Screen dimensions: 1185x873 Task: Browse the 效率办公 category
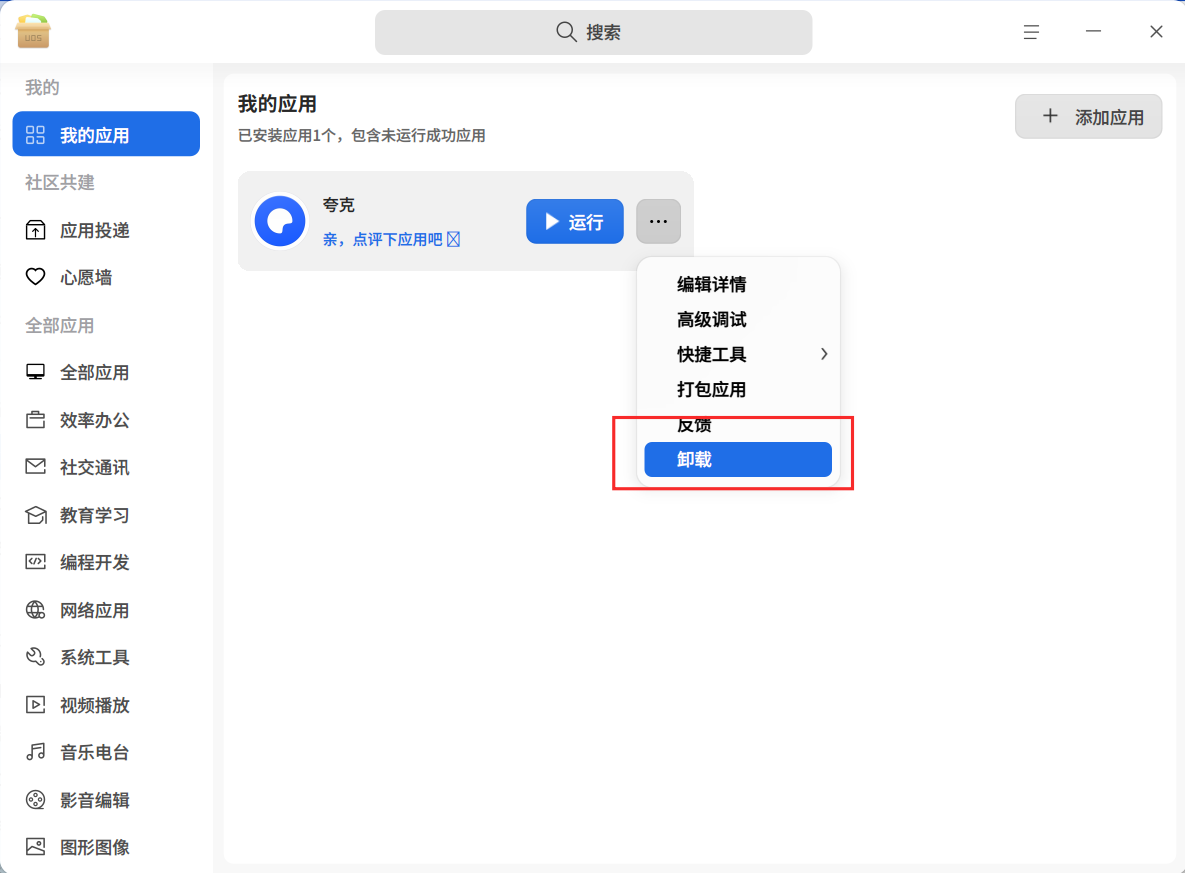(x=106, y=419)
